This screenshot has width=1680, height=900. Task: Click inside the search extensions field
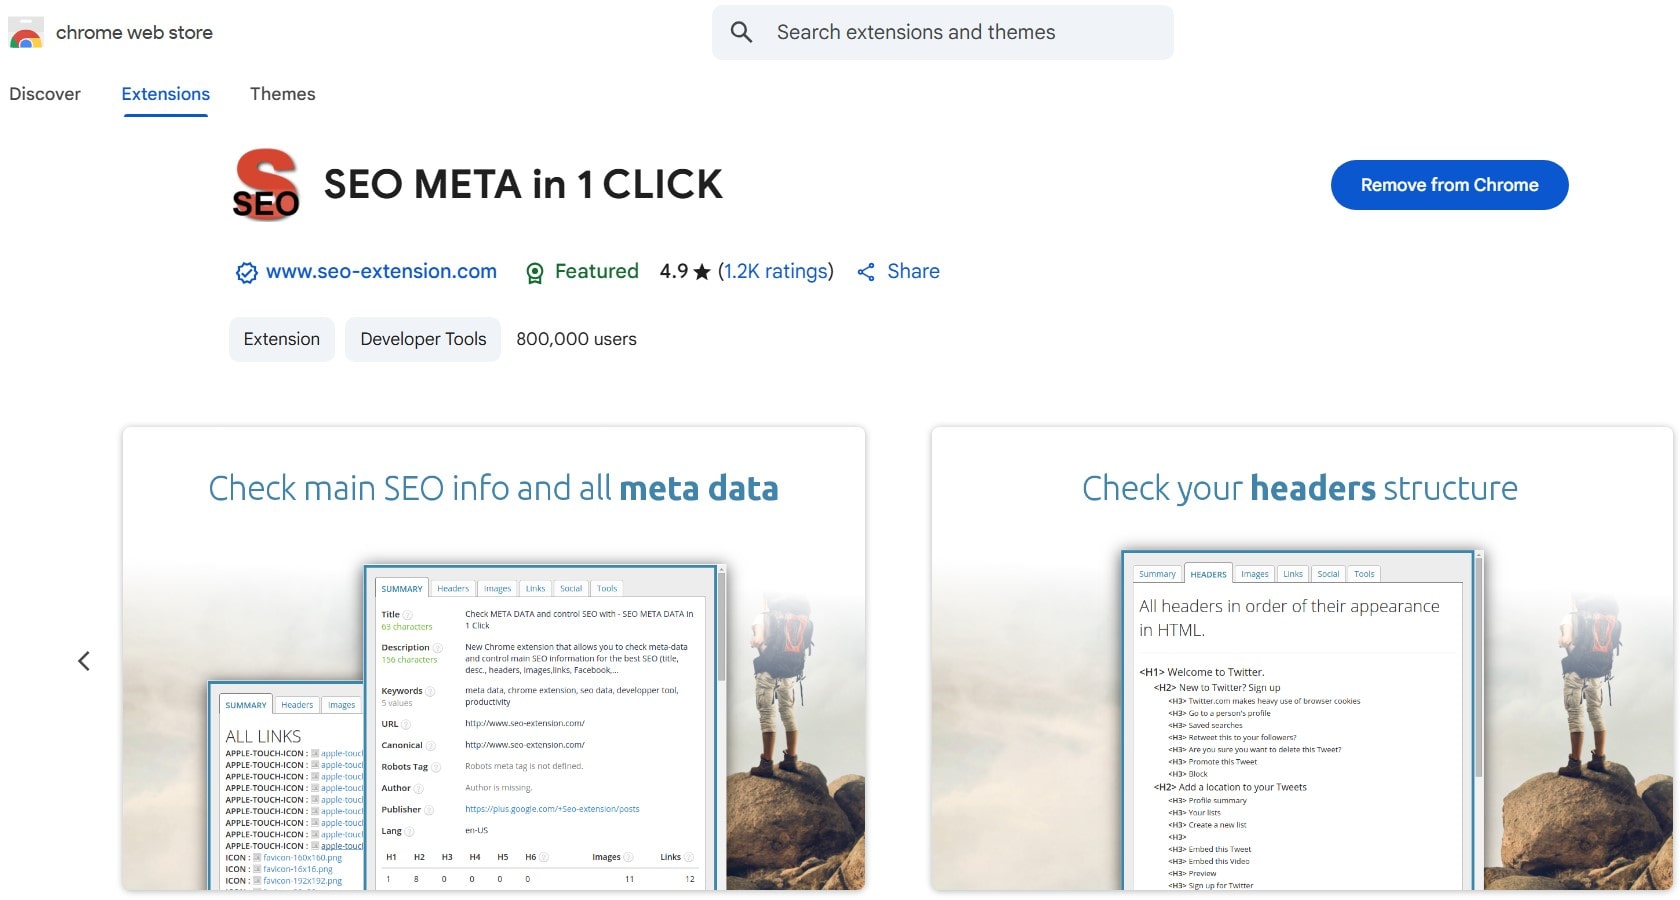[950, 31]
